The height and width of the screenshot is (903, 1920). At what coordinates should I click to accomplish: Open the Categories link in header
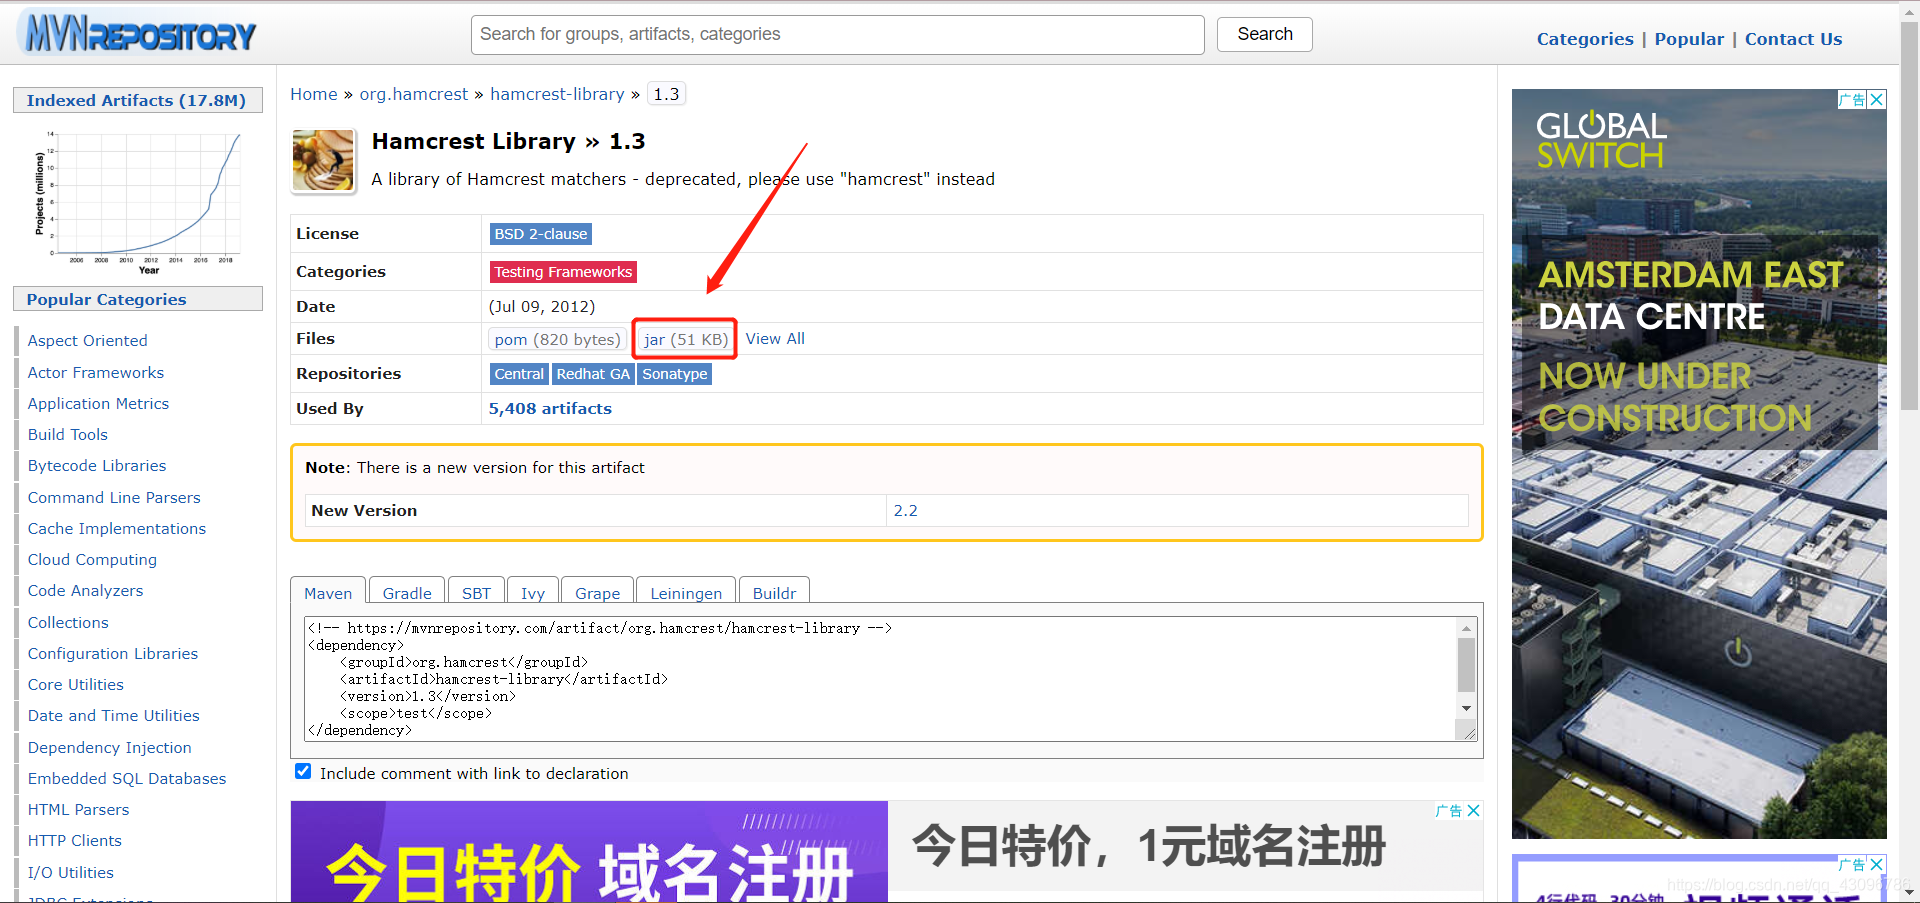point(1585,39)
